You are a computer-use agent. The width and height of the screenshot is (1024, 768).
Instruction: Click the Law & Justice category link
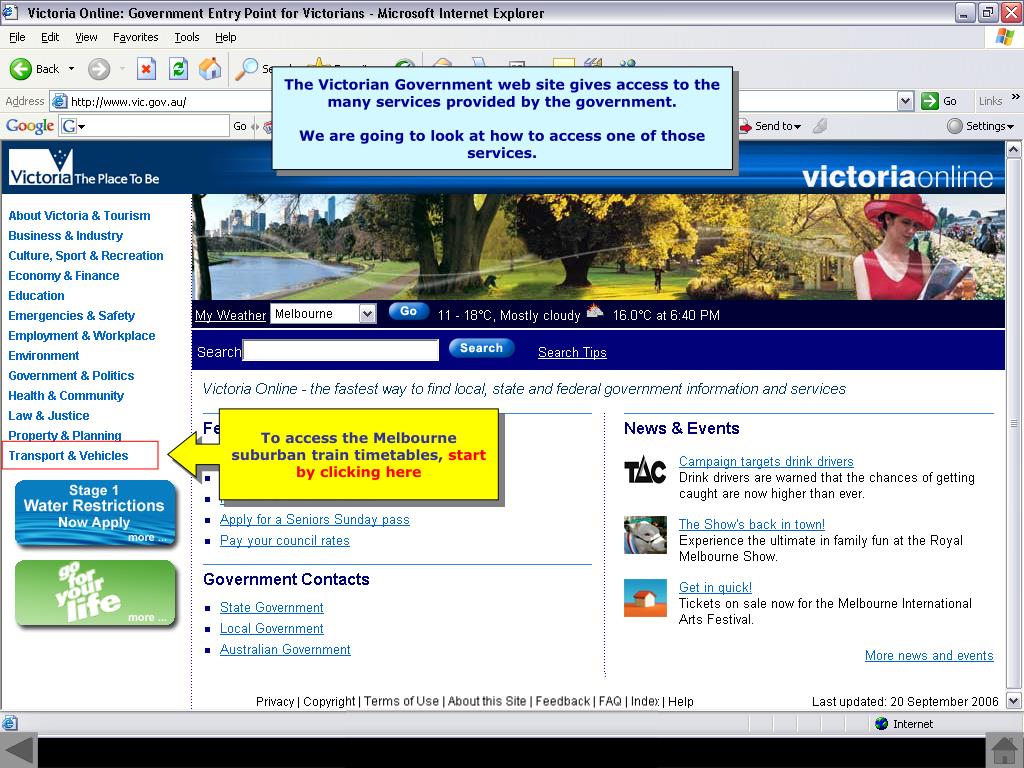(48, 415)
